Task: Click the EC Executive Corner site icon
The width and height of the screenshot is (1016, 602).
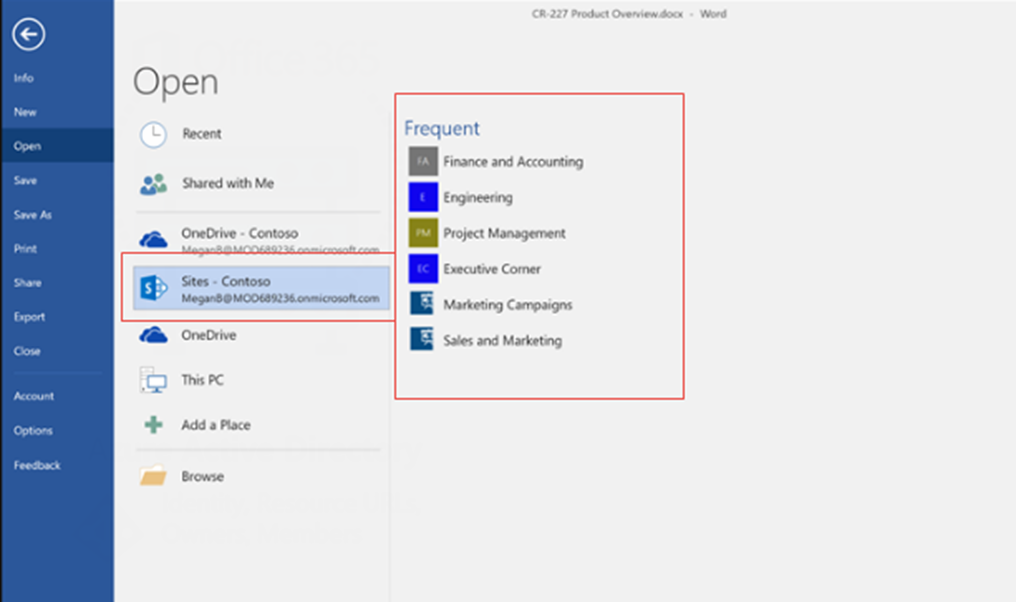Action: (423, 269)
